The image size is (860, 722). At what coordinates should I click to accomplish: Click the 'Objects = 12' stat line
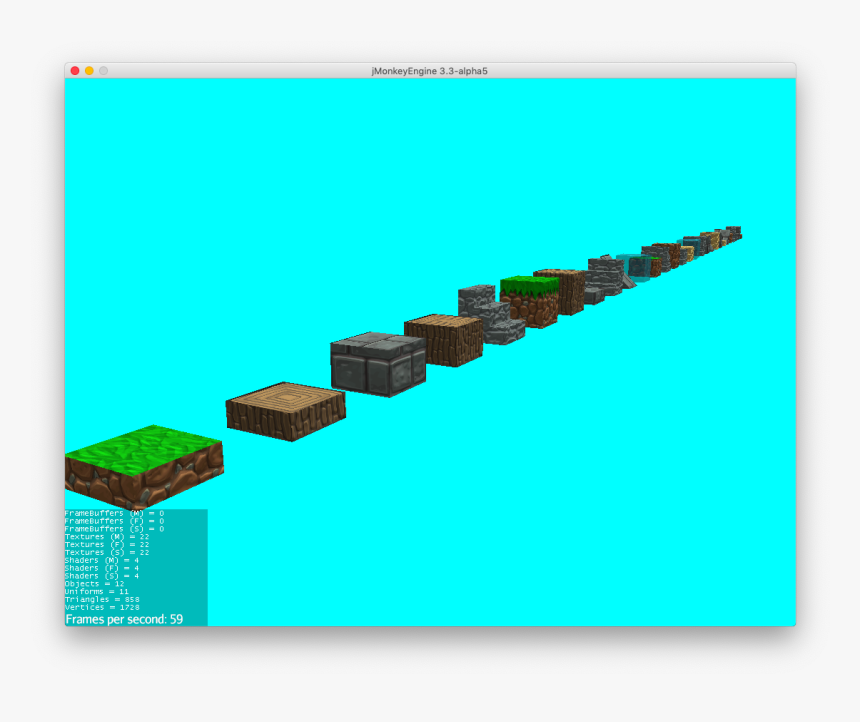pos(94,584)
